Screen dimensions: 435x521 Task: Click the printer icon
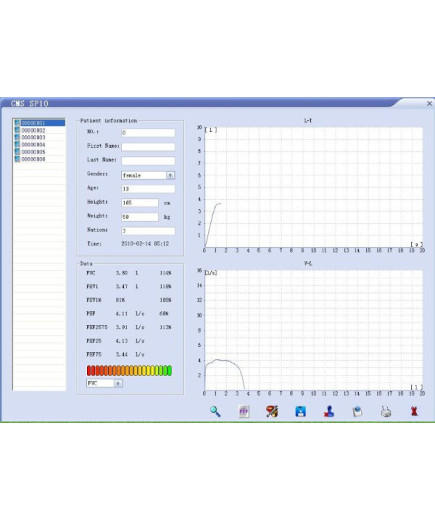click(386, 411)
